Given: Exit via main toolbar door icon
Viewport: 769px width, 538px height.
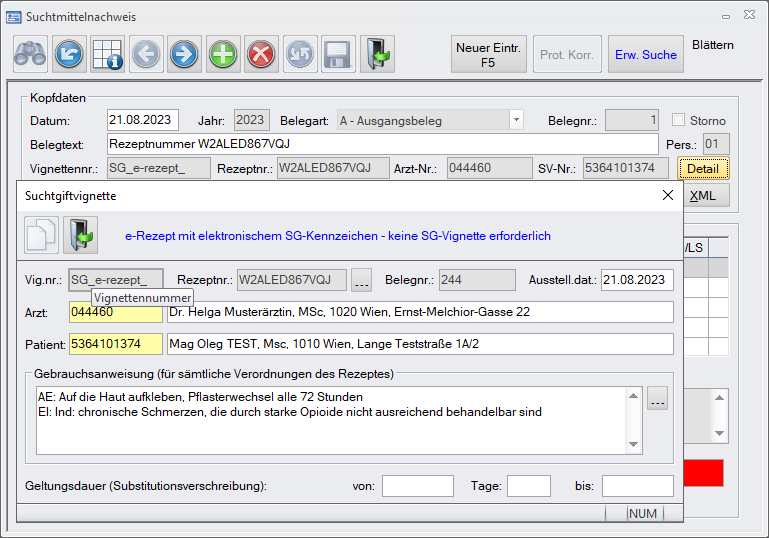Looking at the screenshot, I should click(x=376, y=54).
